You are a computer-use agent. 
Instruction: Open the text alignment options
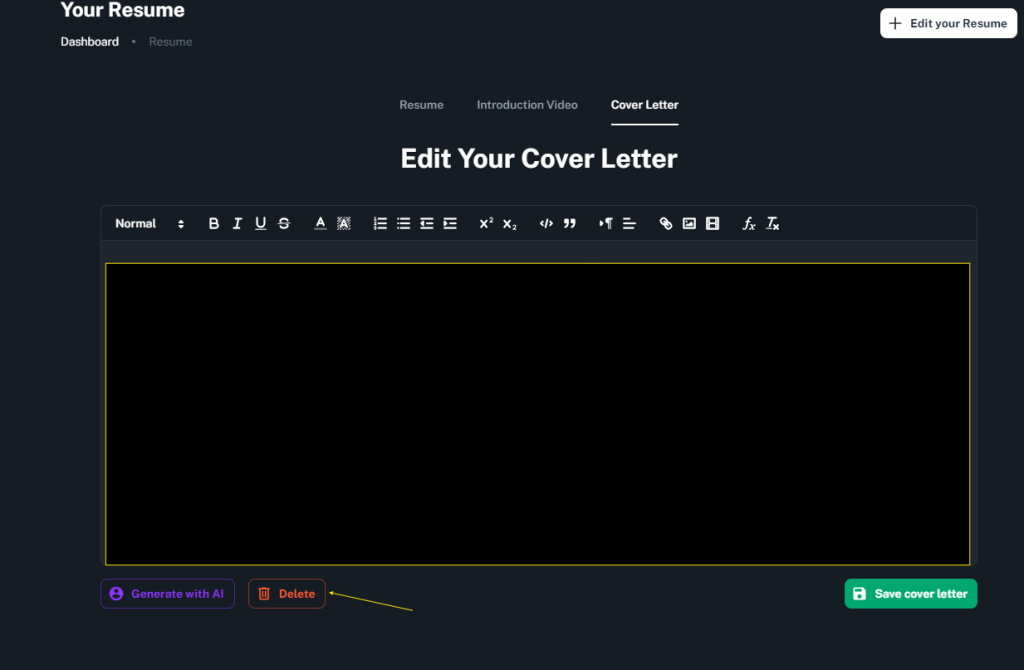tap(629, 223)
